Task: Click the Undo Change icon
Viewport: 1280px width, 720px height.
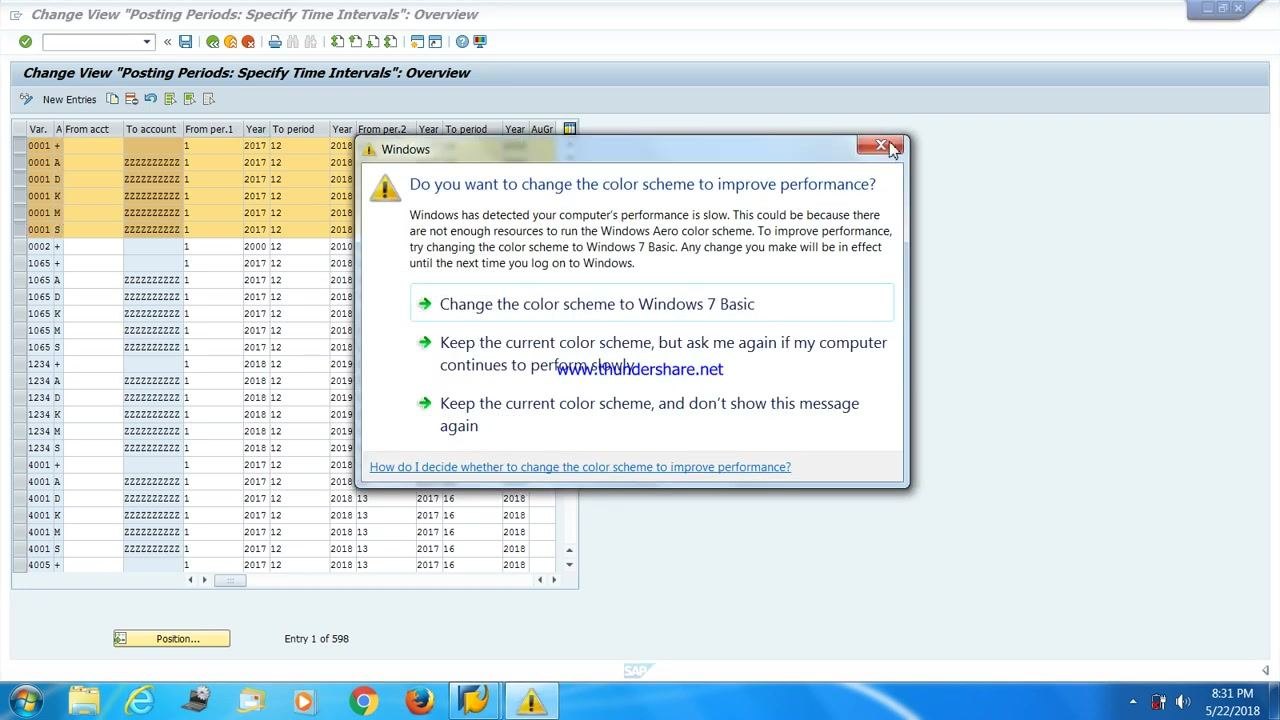Action: [150, 99]
